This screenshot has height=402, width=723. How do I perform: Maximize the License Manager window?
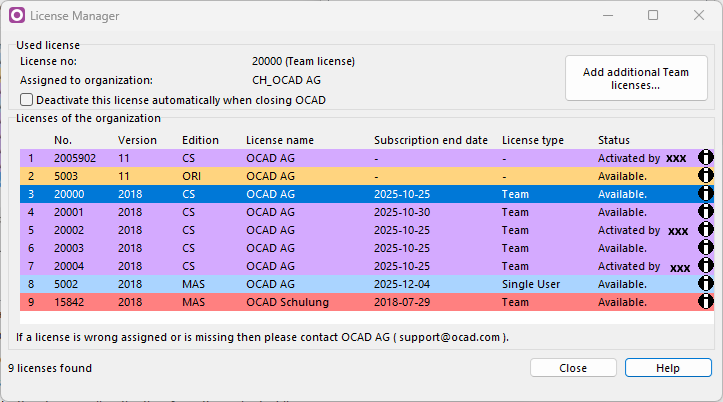pyautogui.click(x=653, y=15)
